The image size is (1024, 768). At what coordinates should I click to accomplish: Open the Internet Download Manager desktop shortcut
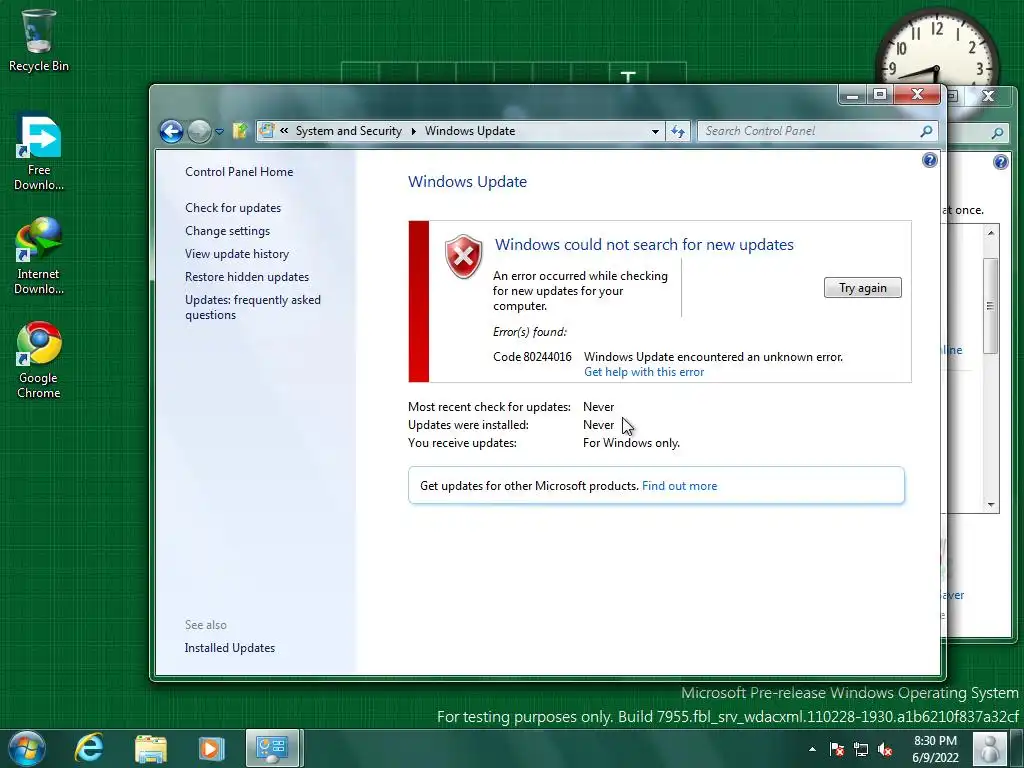pos(39,257)
